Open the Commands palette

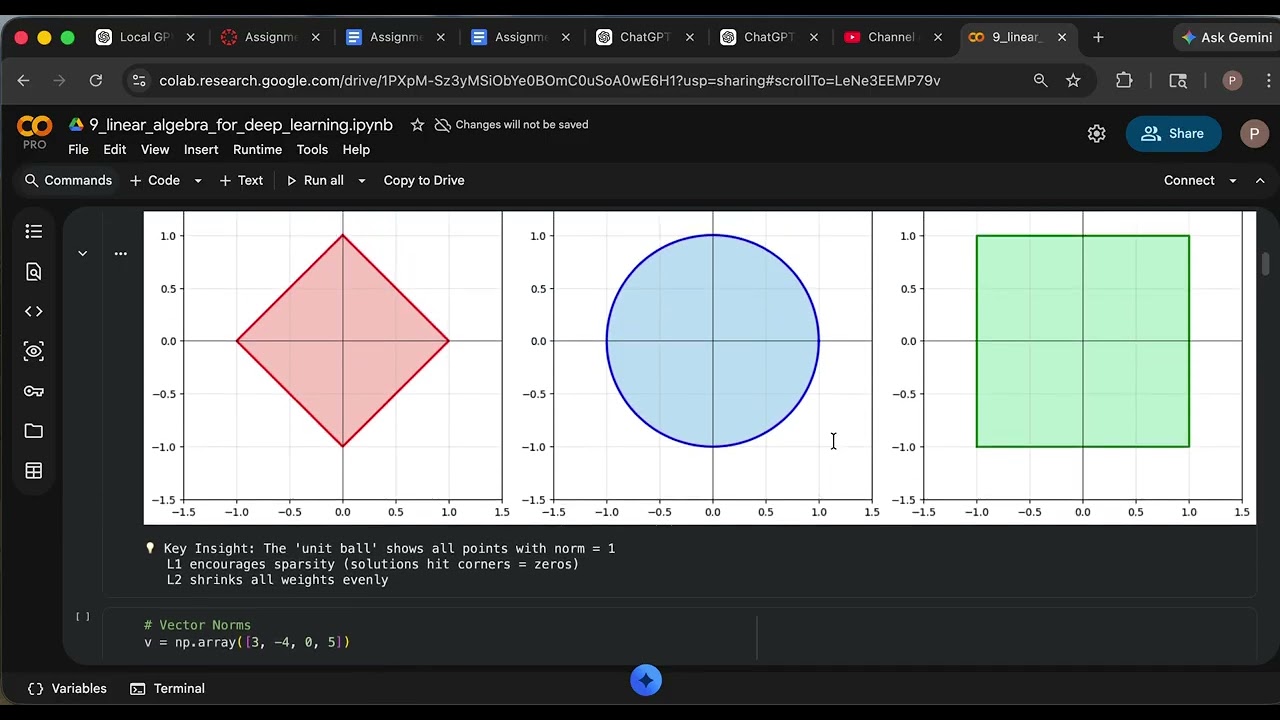(68, 181)
